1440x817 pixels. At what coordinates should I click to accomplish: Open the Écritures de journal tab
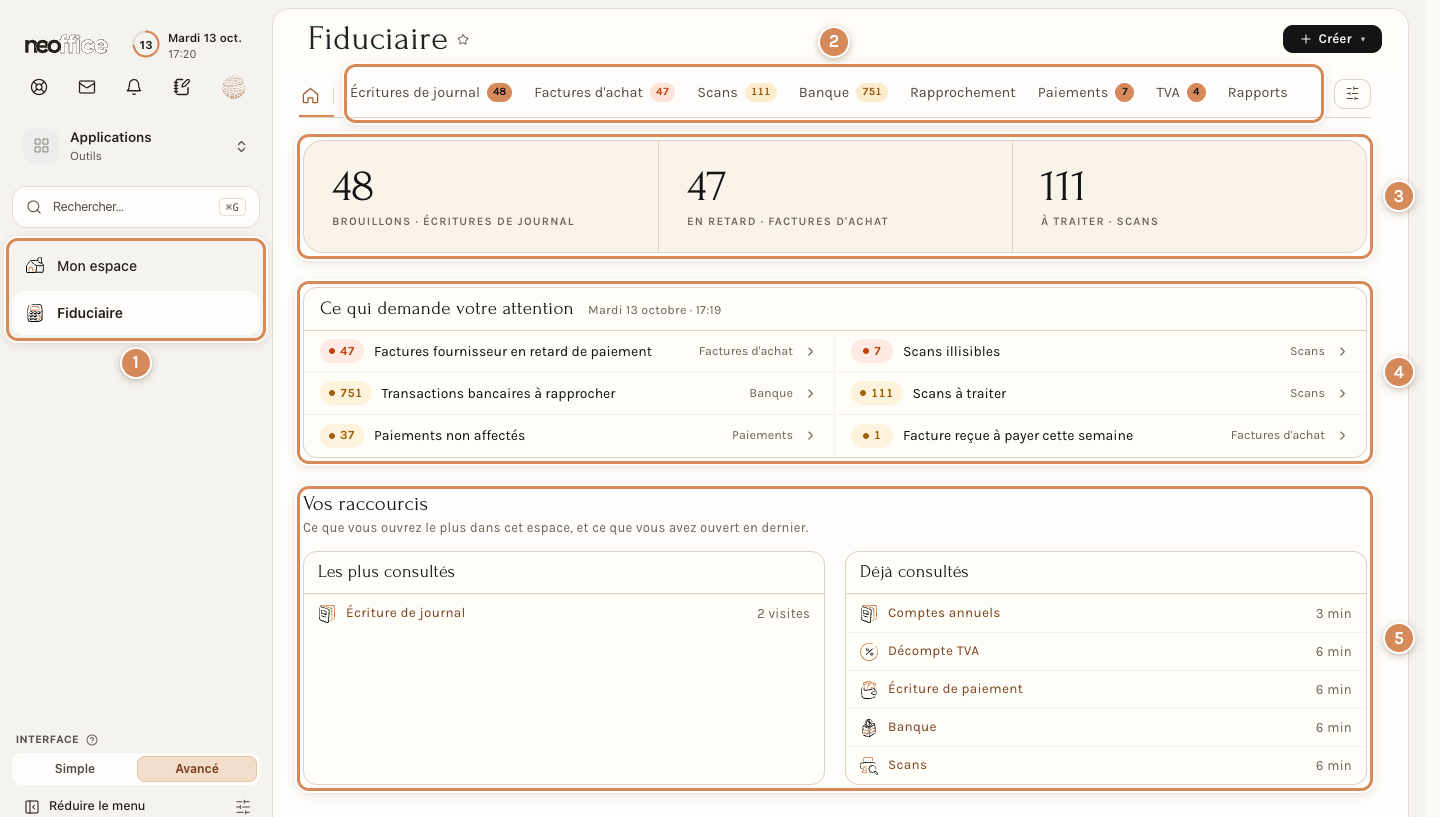pos(431,93)
